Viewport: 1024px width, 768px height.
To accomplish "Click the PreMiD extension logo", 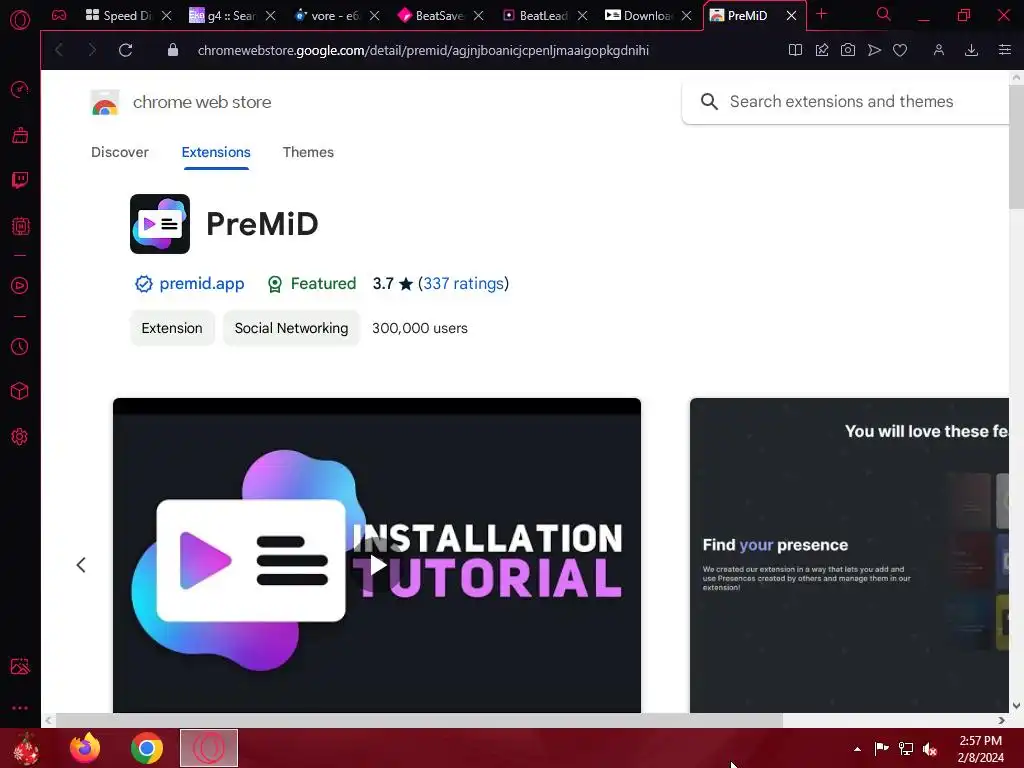I will 160,223.
